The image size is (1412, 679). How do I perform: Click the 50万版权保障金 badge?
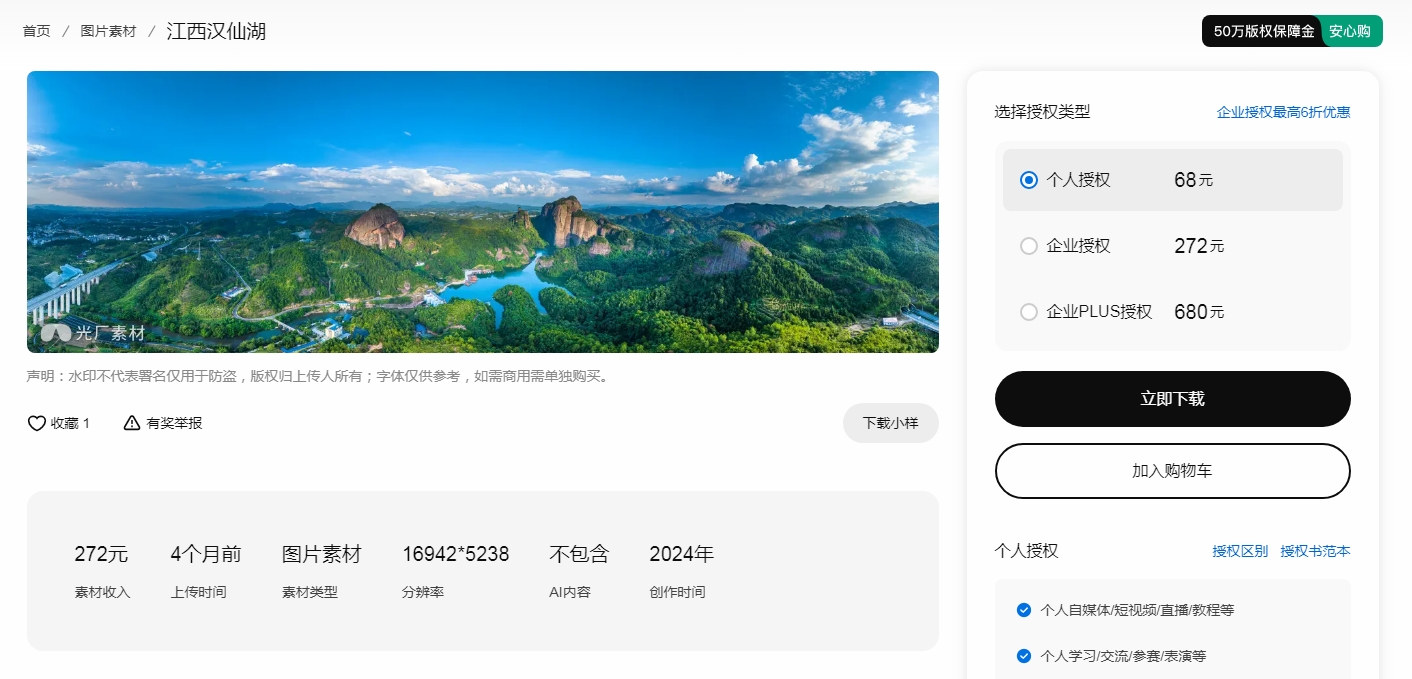tap(1263, 31)
